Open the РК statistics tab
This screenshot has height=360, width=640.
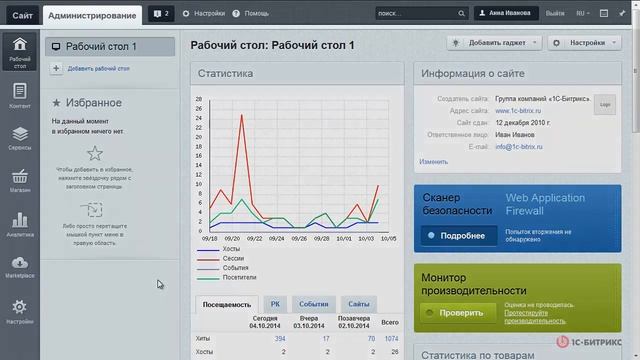point(276,304)
